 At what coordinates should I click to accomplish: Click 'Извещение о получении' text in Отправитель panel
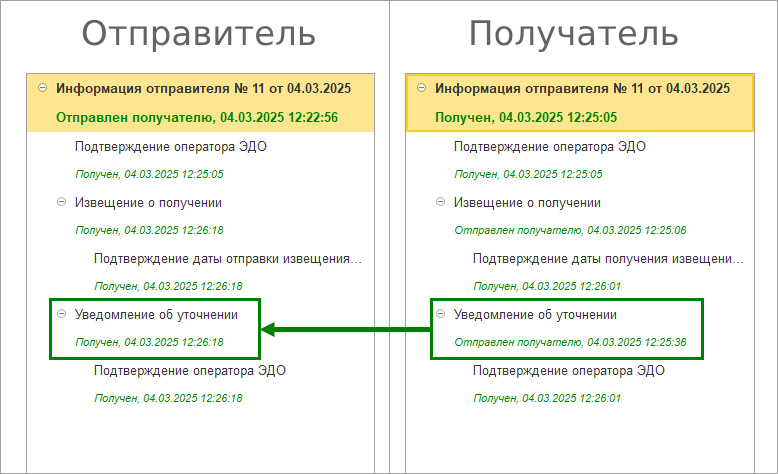click(x=148, y=202)
